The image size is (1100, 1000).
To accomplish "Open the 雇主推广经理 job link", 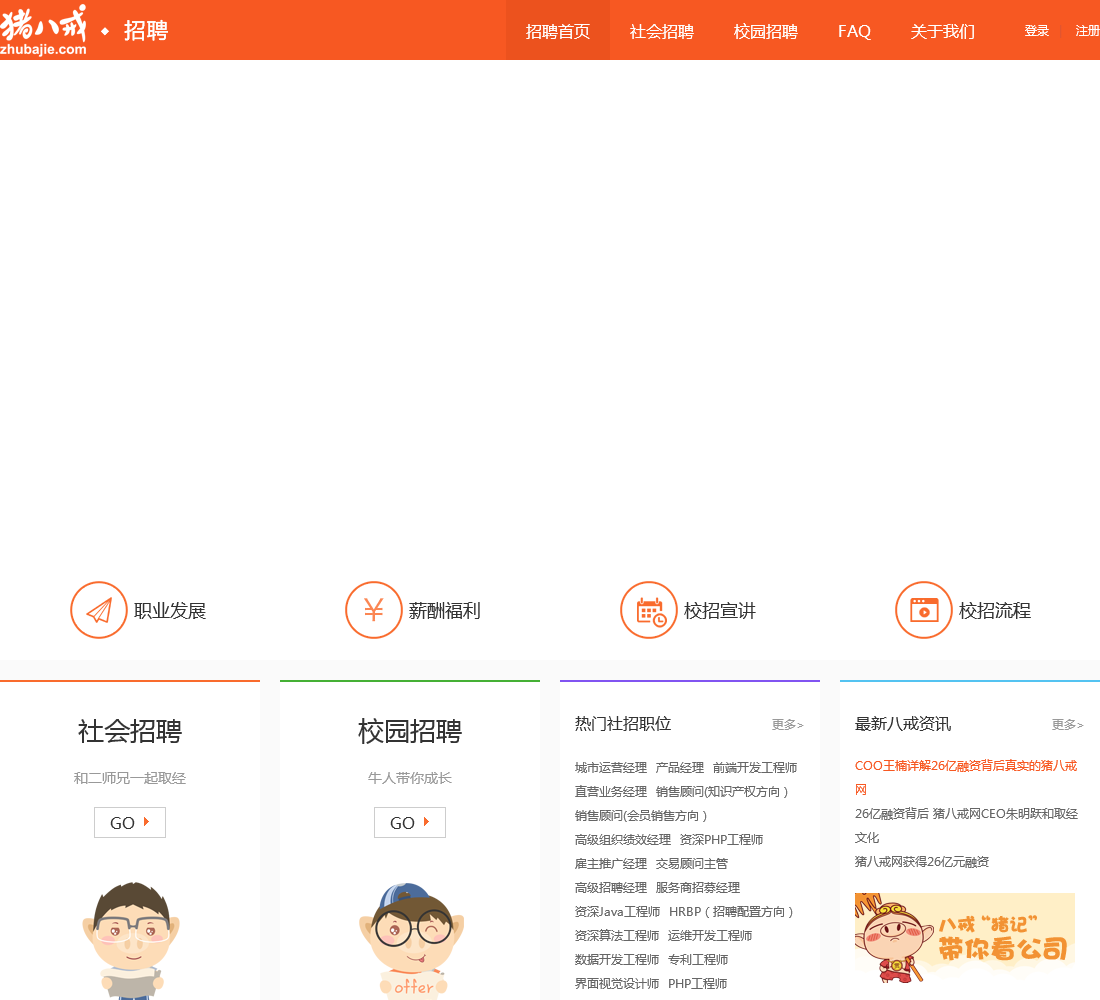I will tap(610, 863).
